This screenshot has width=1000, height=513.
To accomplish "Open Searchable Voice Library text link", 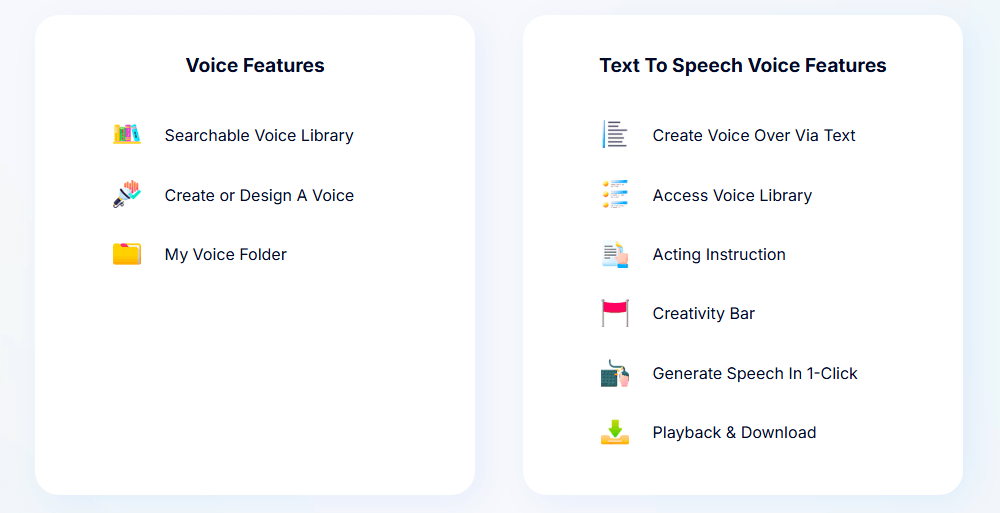I will (x=259, y=135).
